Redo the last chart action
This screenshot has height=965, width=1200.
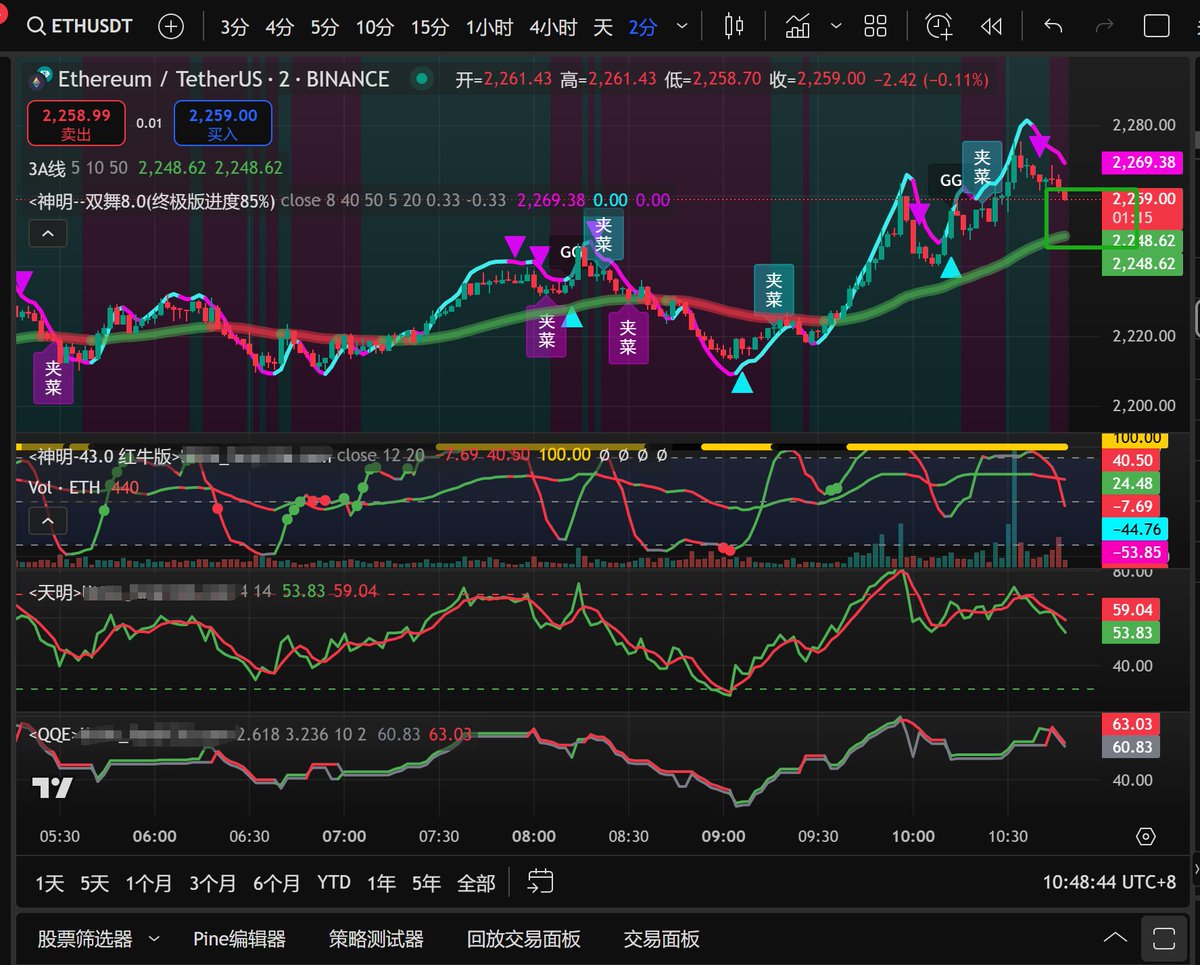click(x=1105, y=27)
